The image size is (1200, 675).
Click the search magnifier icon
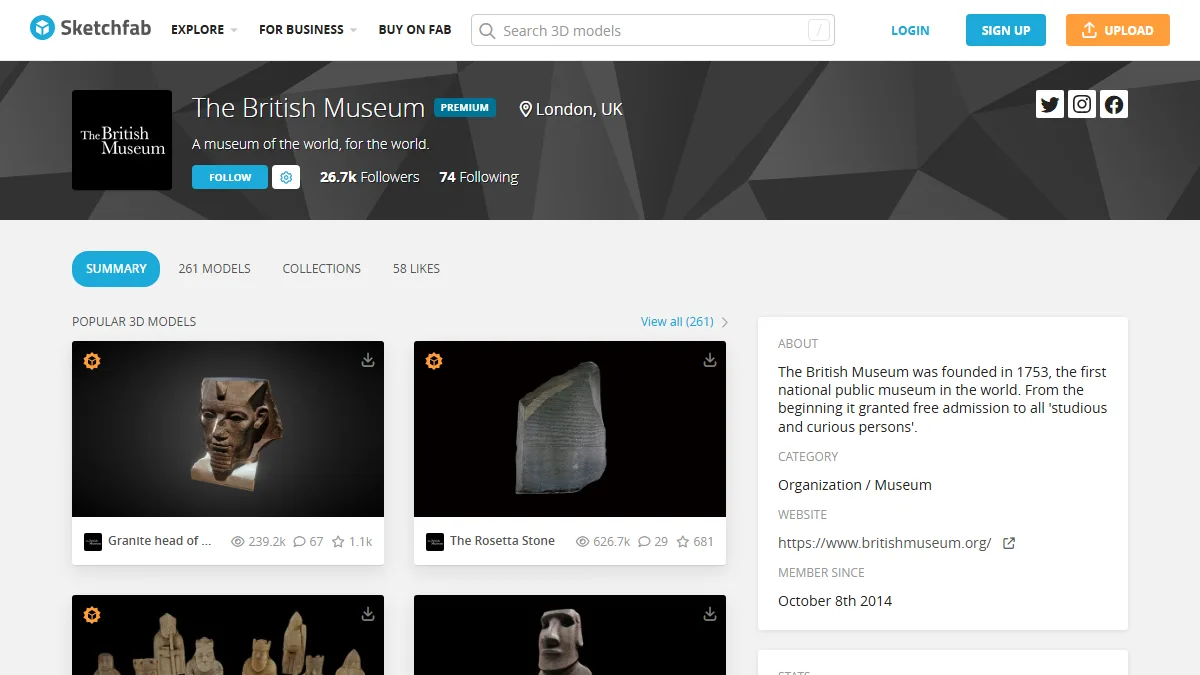tap(488, 31)
